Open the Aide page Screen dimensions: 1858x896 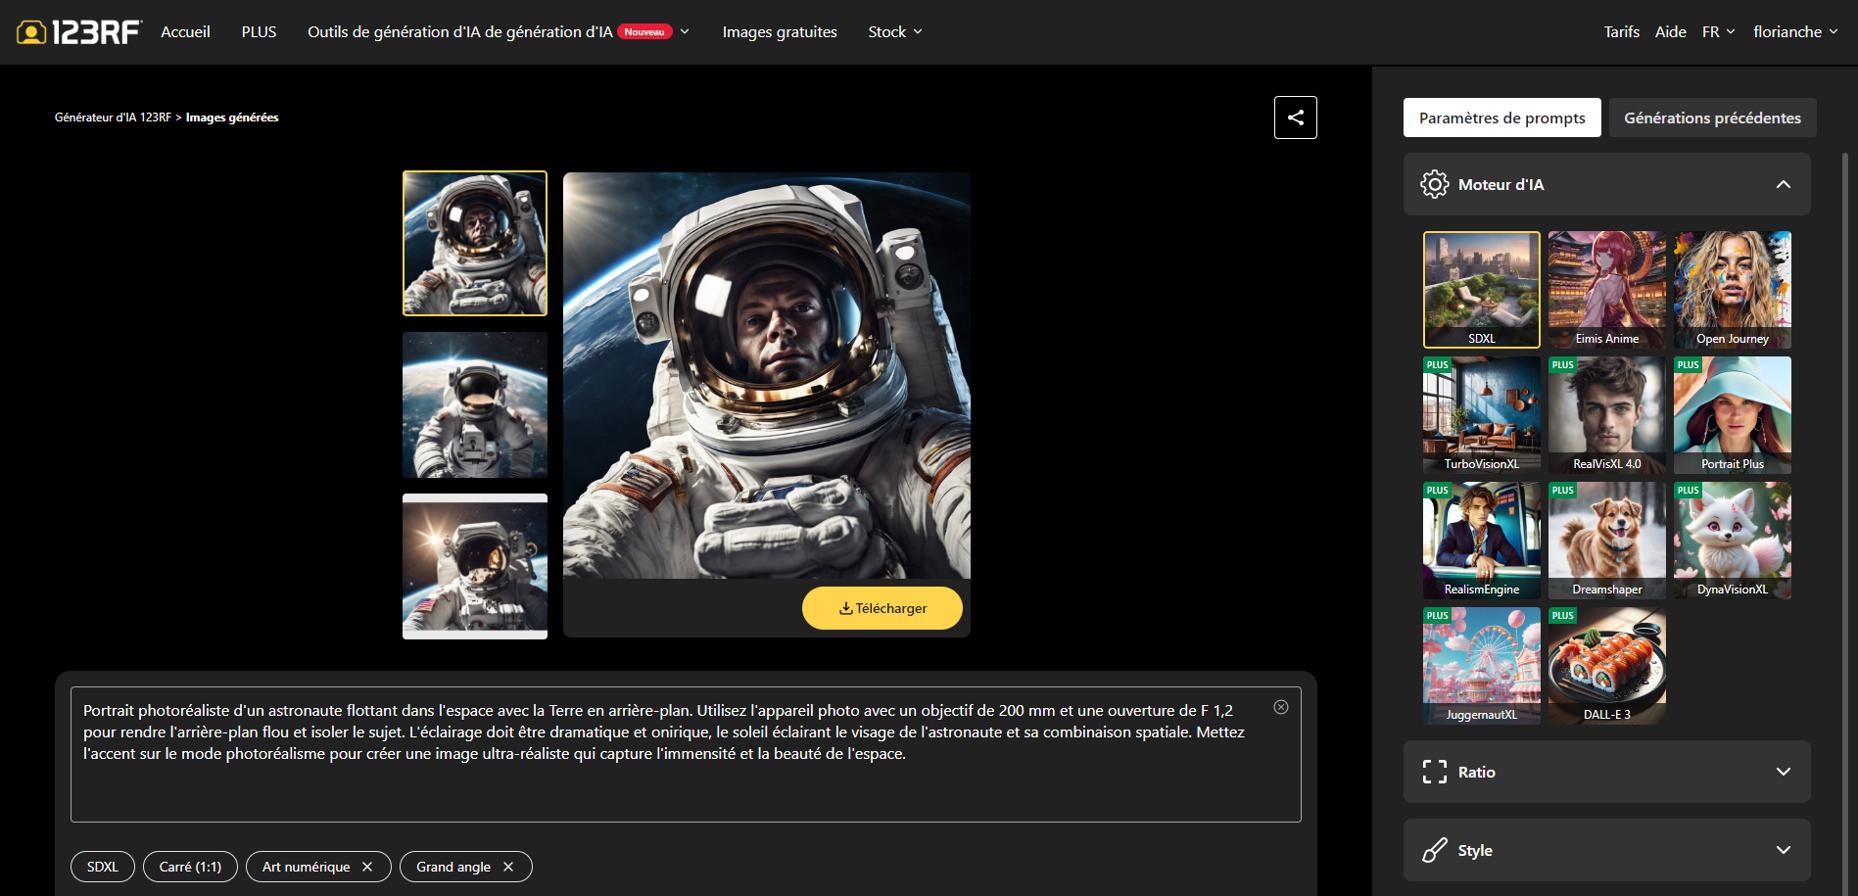point(1670,32)
